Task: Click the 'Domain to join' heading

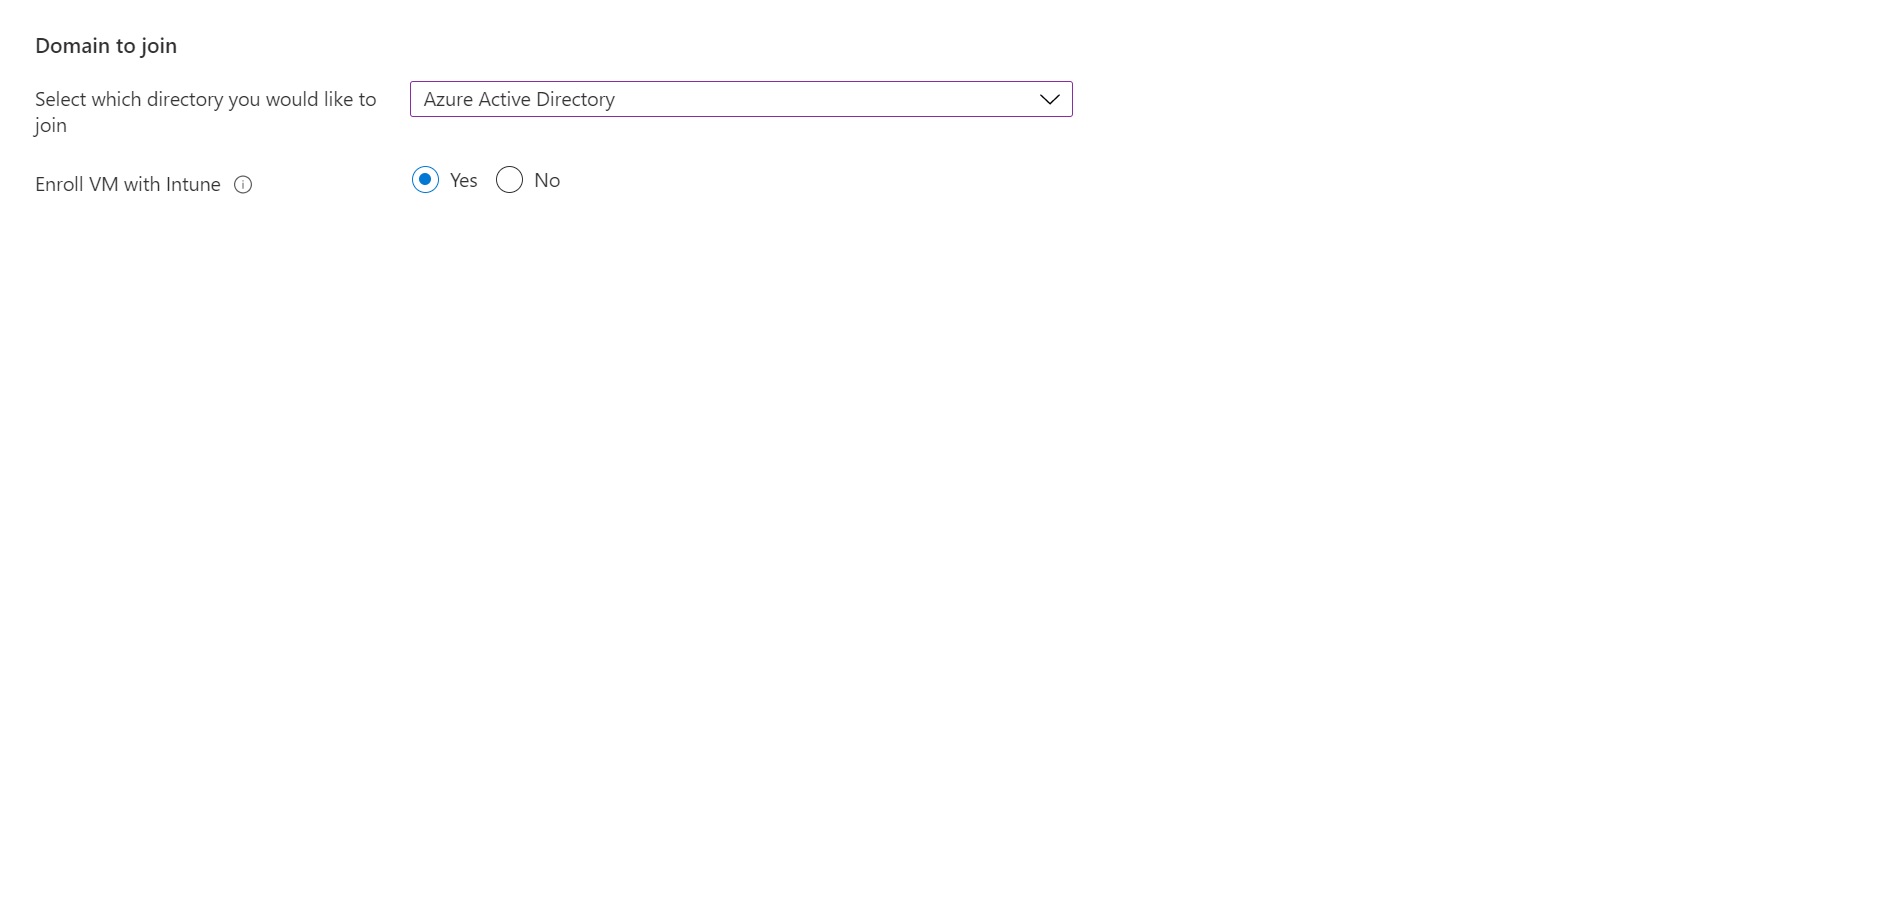Action: (x=106, y=46)
